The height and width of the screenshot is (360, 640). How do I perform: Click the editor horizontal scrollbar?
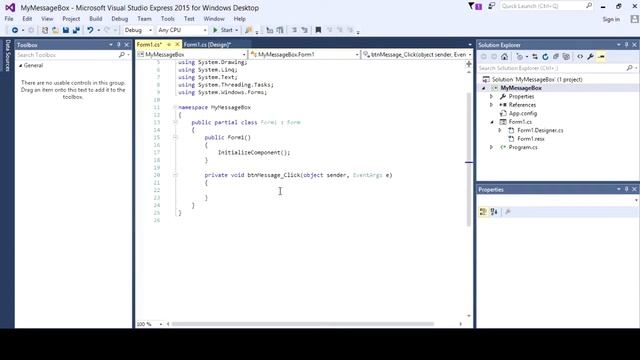302,324
